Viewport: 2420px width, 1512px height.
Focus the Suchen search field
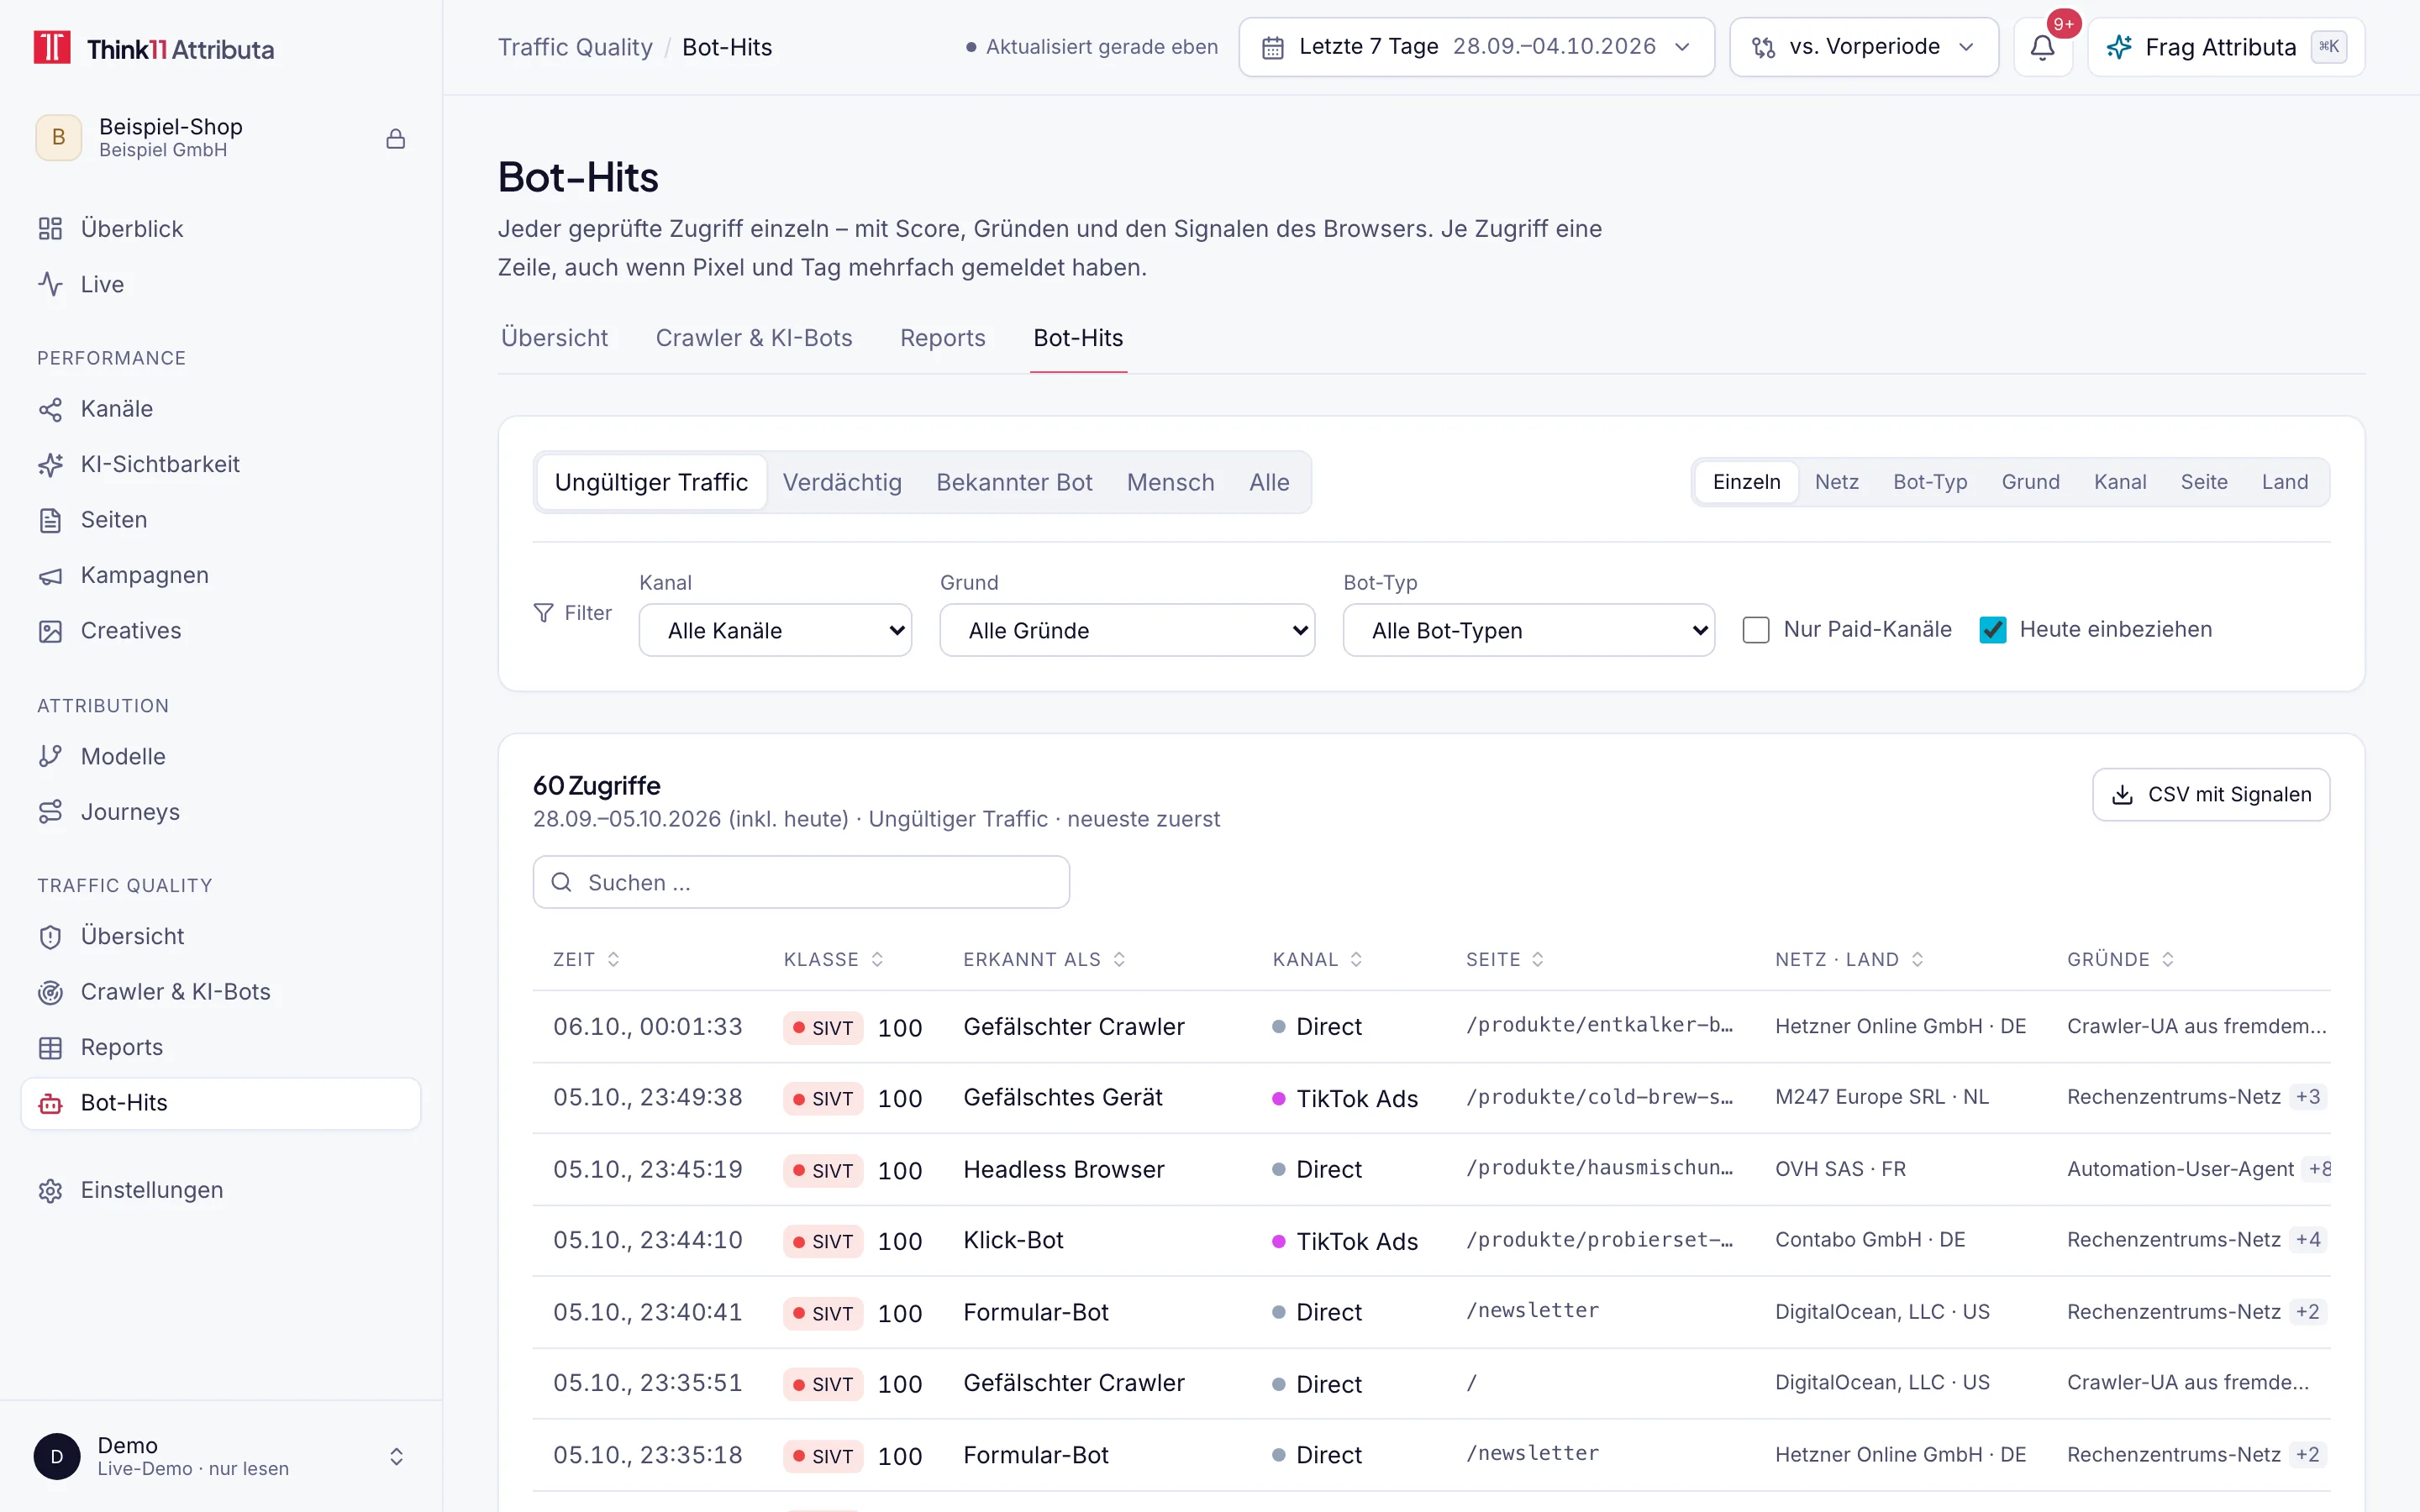point(801,882)
